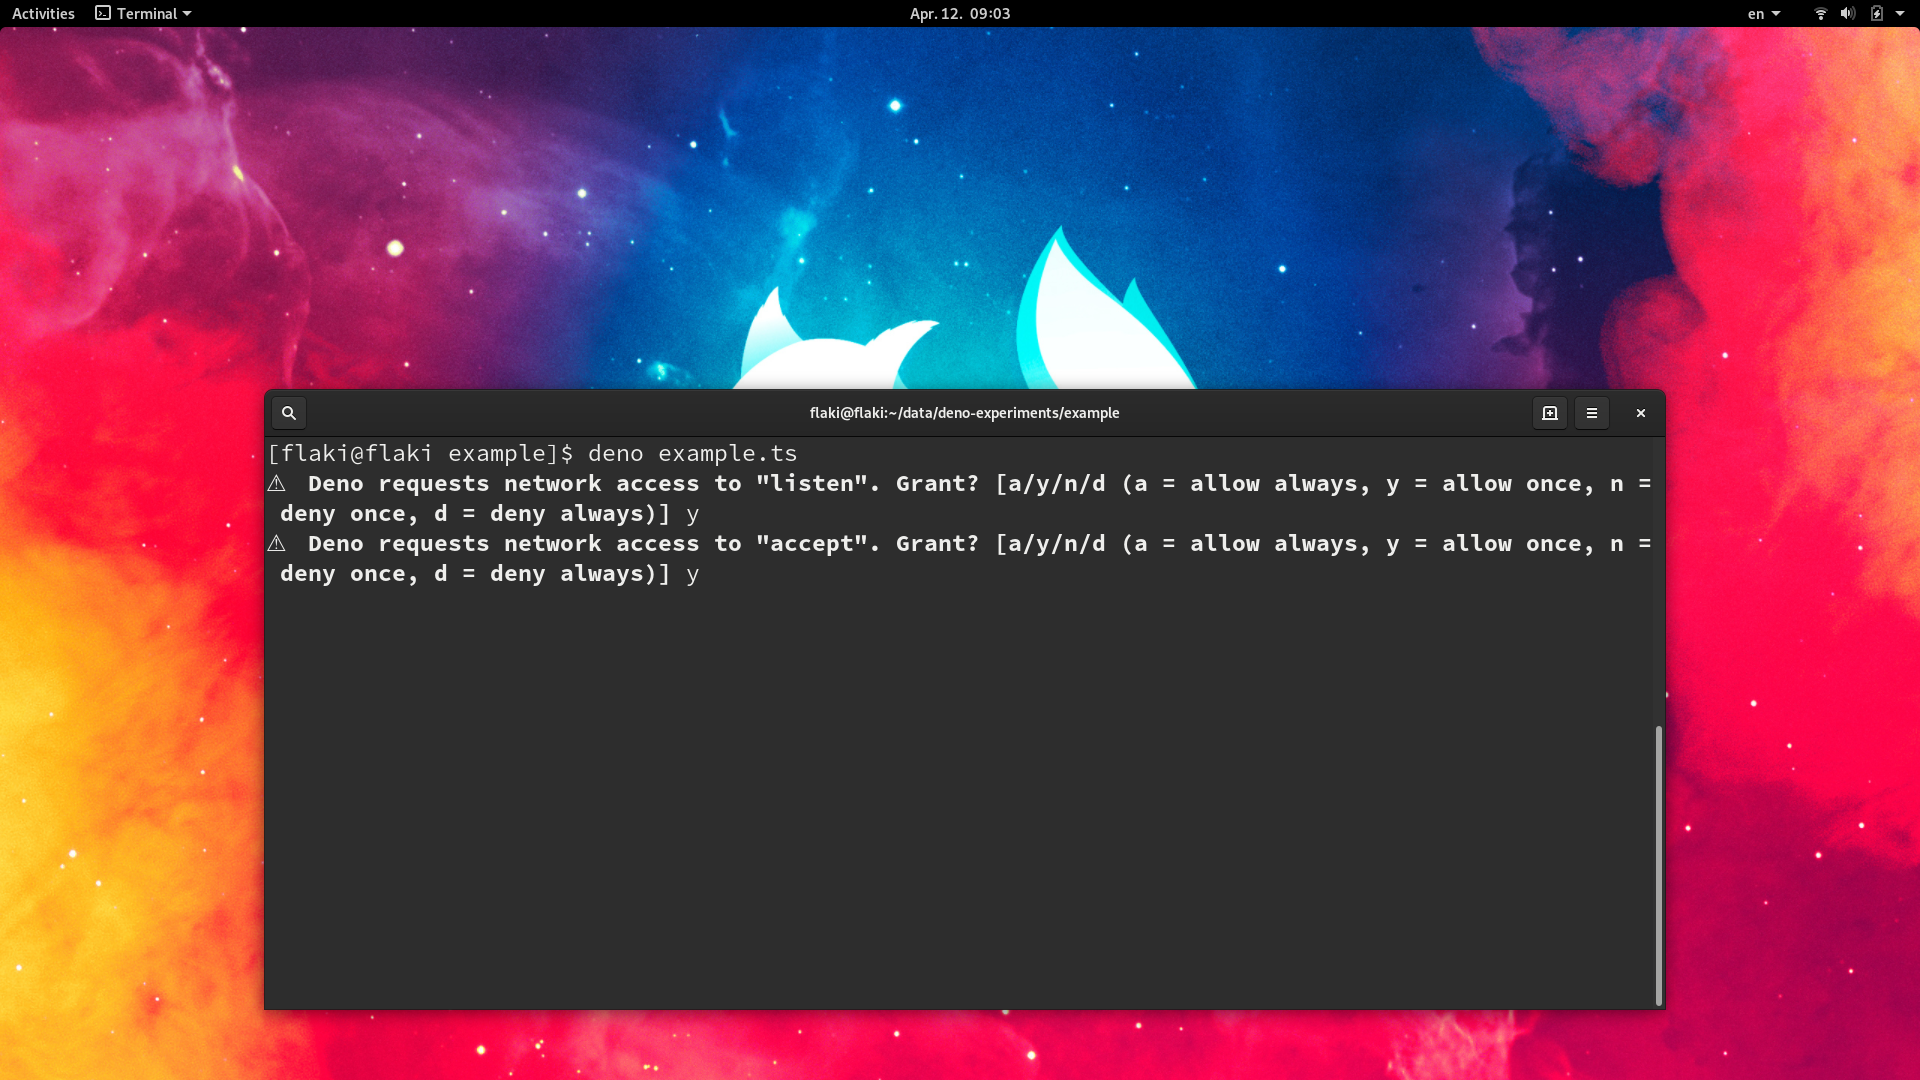Open the terminal search tool

coord(289,413)
